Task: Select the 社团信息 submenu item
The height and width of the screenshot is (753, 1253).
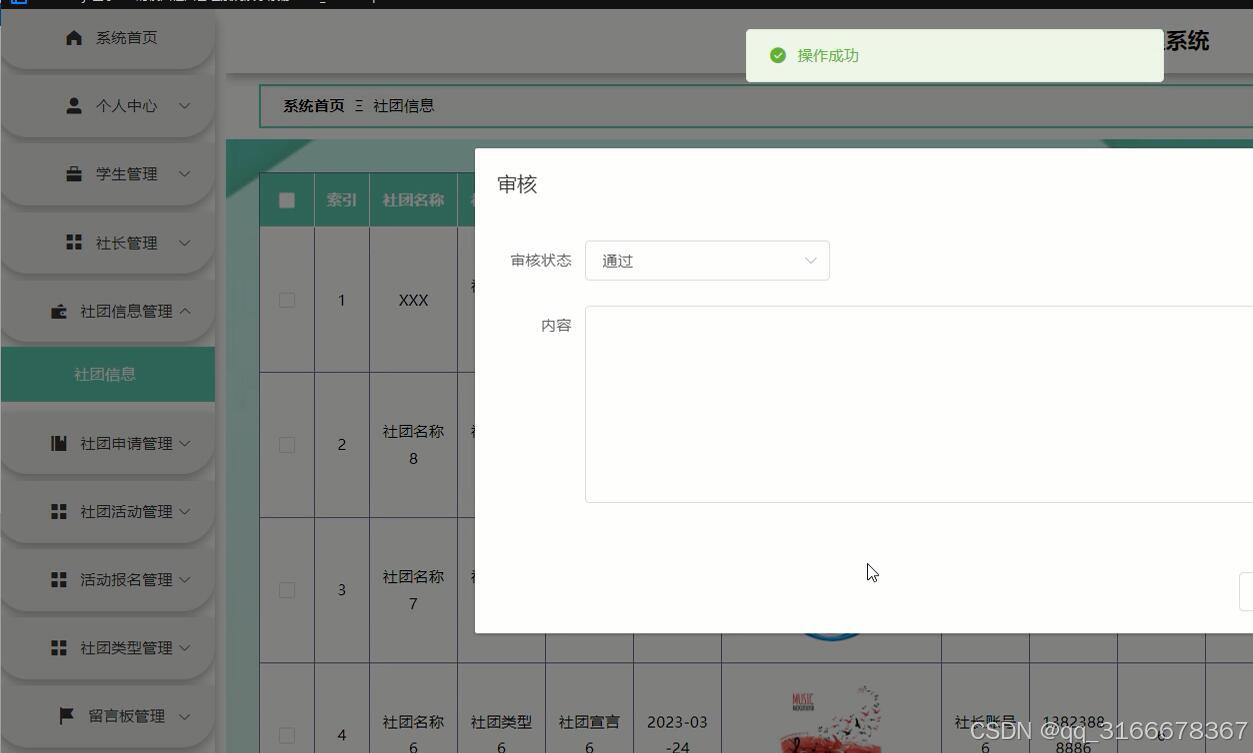Action: (x=108, y=374)
